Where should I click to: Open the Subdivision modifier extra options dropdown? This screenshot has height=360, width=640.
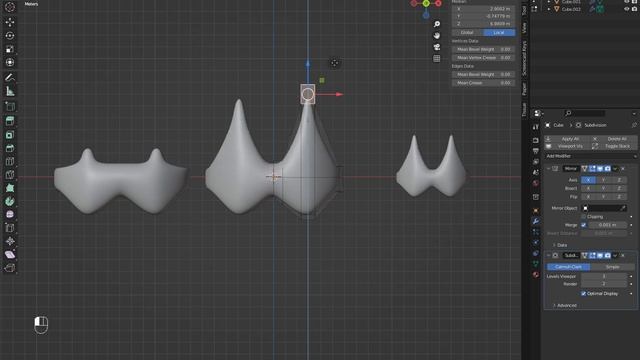point(616,256)
